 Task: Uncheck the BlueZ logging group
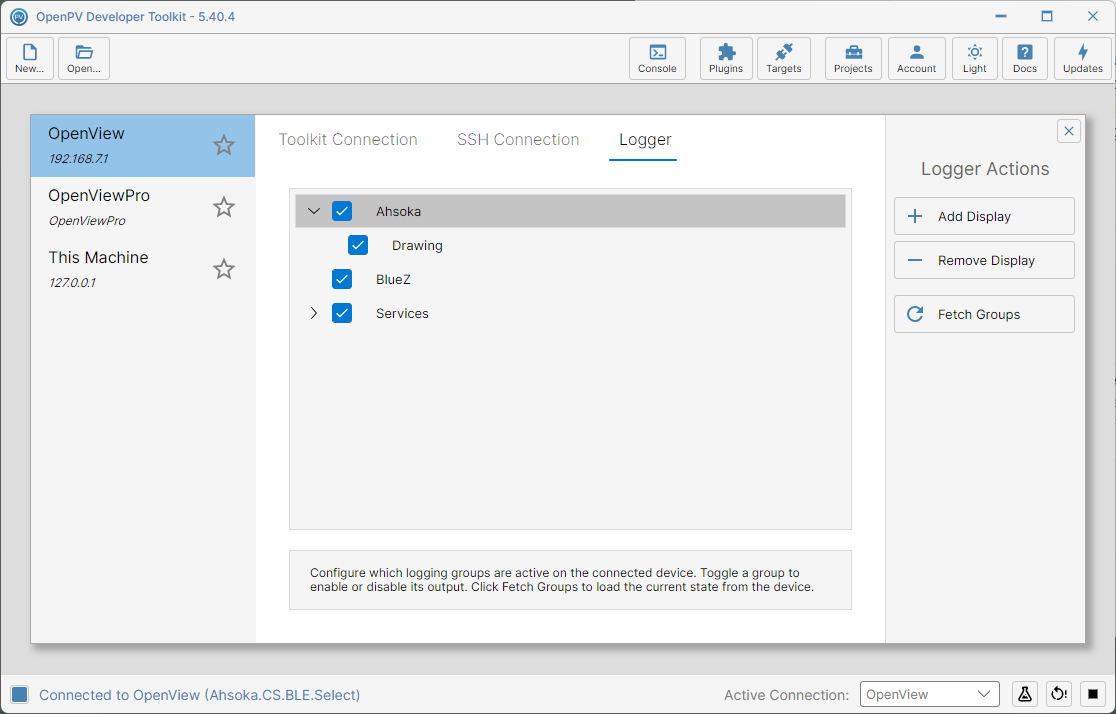[x=342, y=279]
